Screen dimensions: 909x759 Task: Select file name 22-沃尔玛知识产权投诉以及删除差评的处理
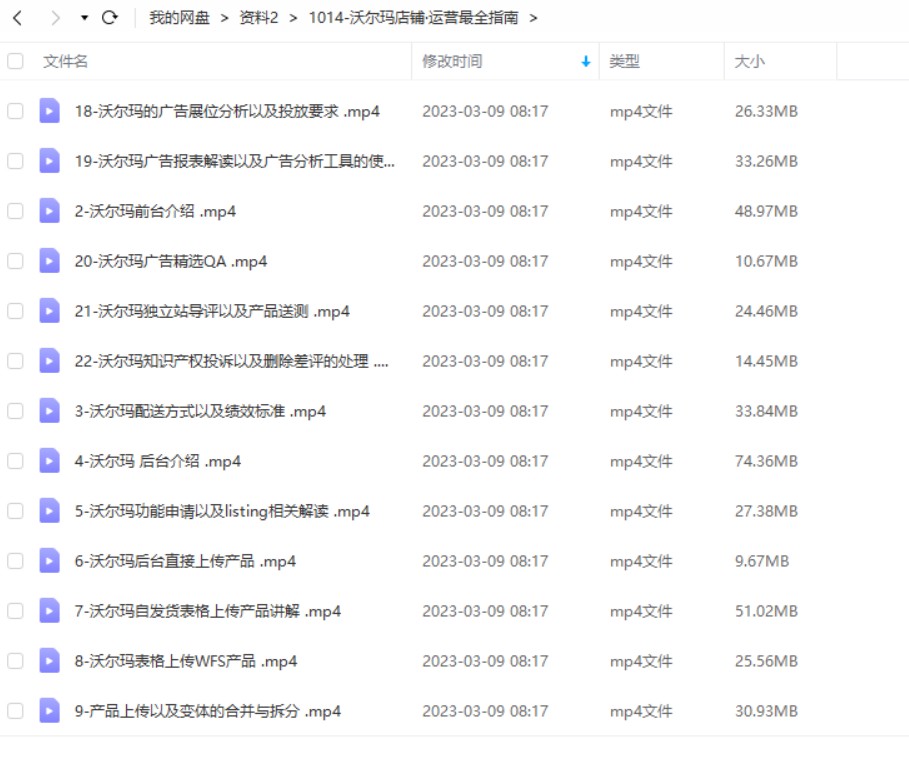(x=232, y=361)
